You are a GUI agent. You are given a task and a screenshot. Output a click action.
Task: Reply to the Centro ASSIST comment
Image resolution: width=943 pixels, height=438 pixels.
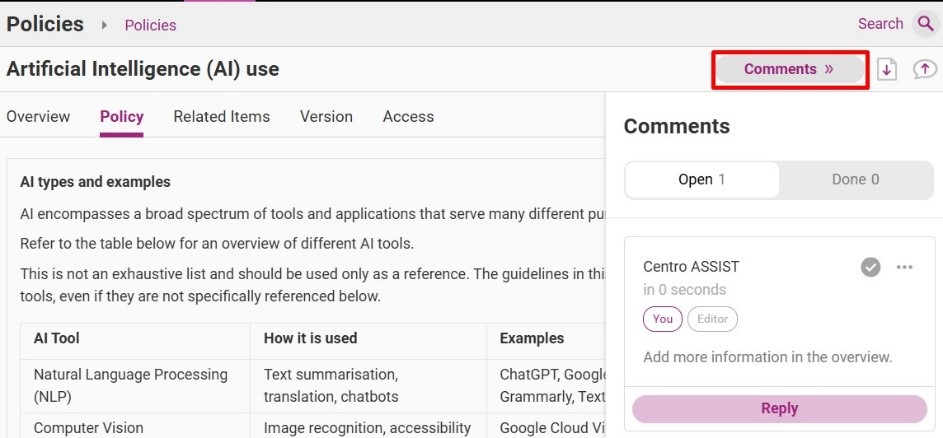(779, 409)
